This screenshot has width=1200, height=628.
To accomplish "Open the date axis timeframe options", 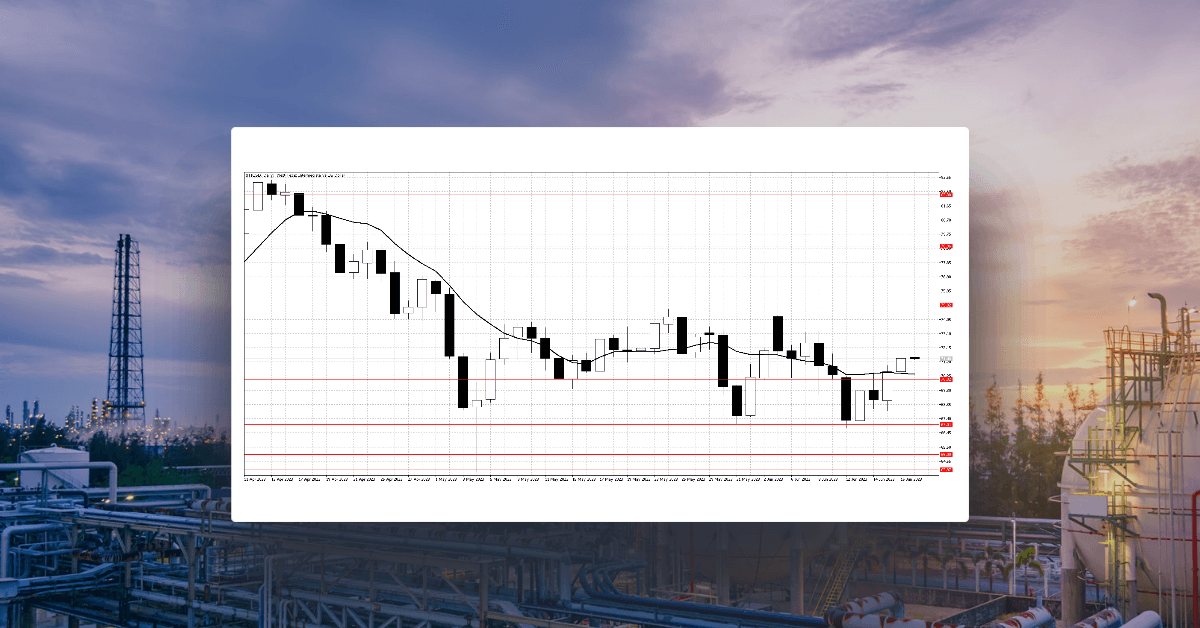I will (x=600, y=479).
